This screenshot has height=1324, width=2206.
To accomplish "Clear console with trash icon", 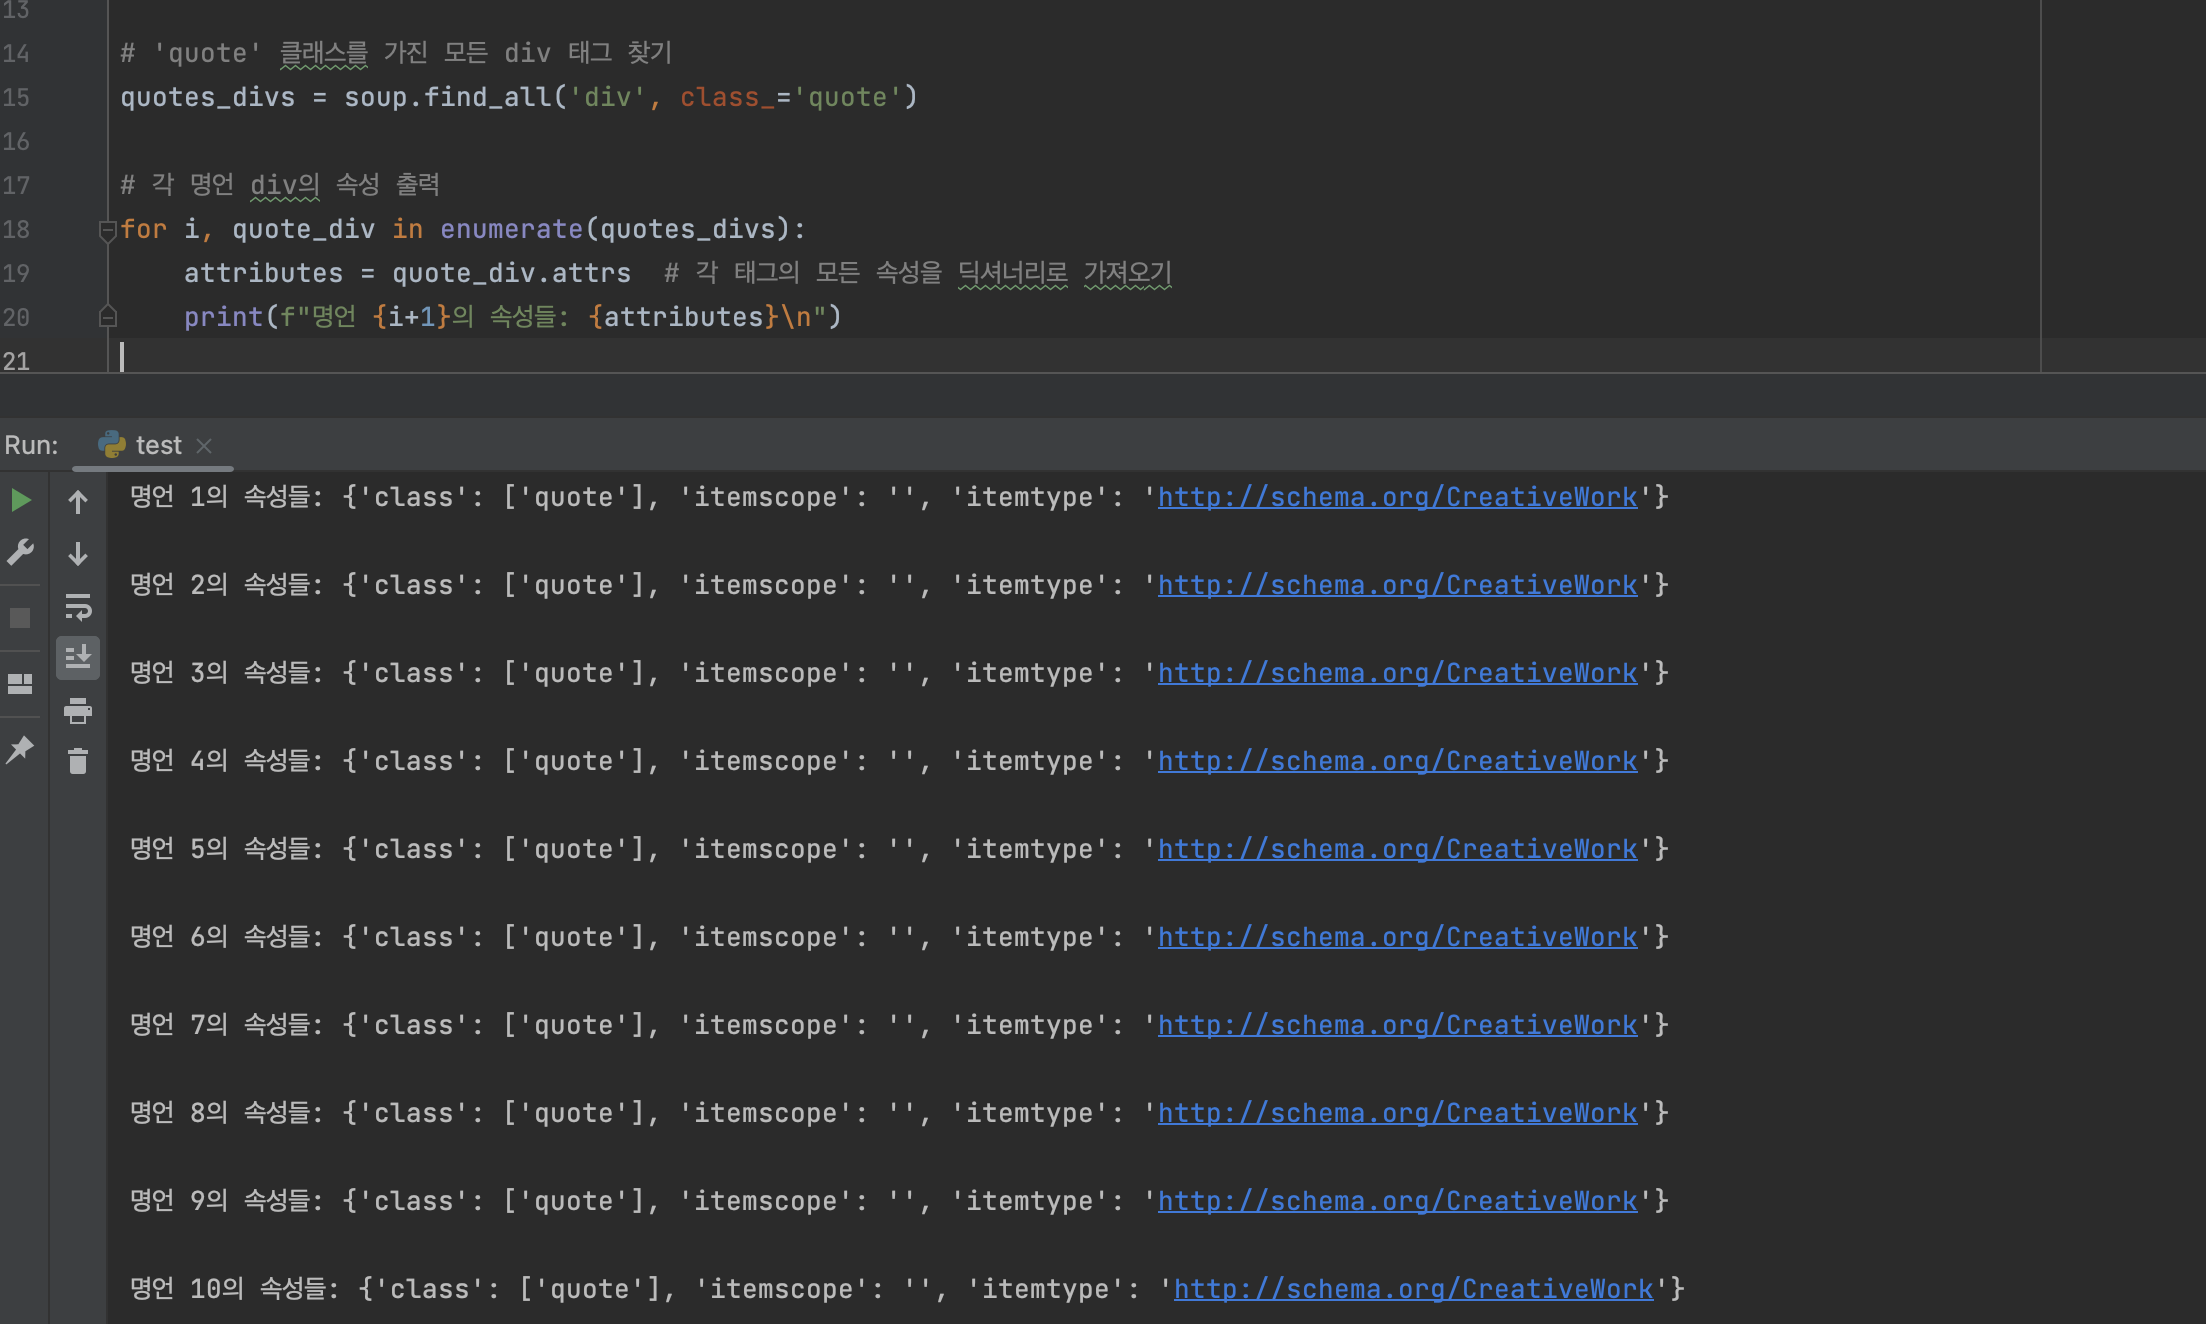I will [x=78, y=762].
